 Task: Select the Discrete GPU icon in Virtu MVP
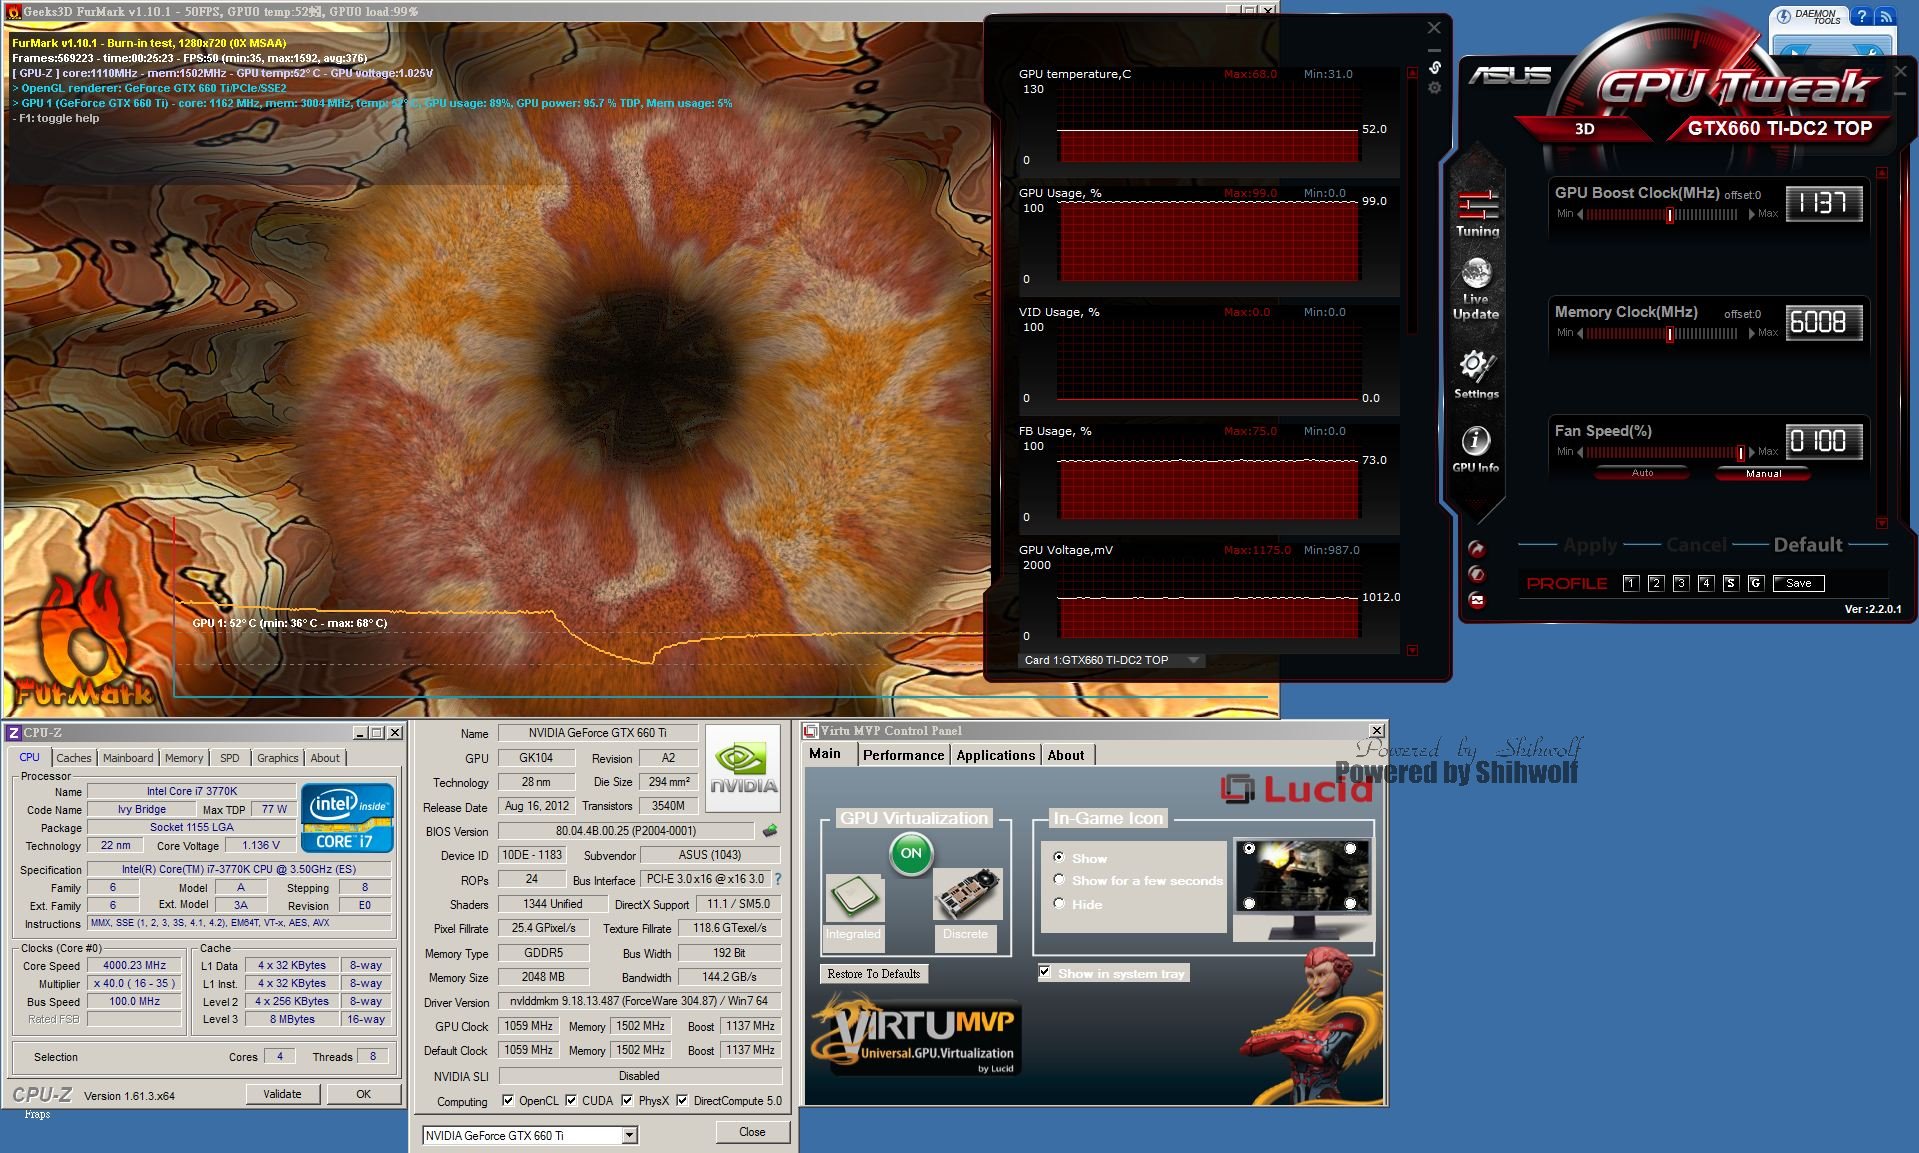click(967, 894)
